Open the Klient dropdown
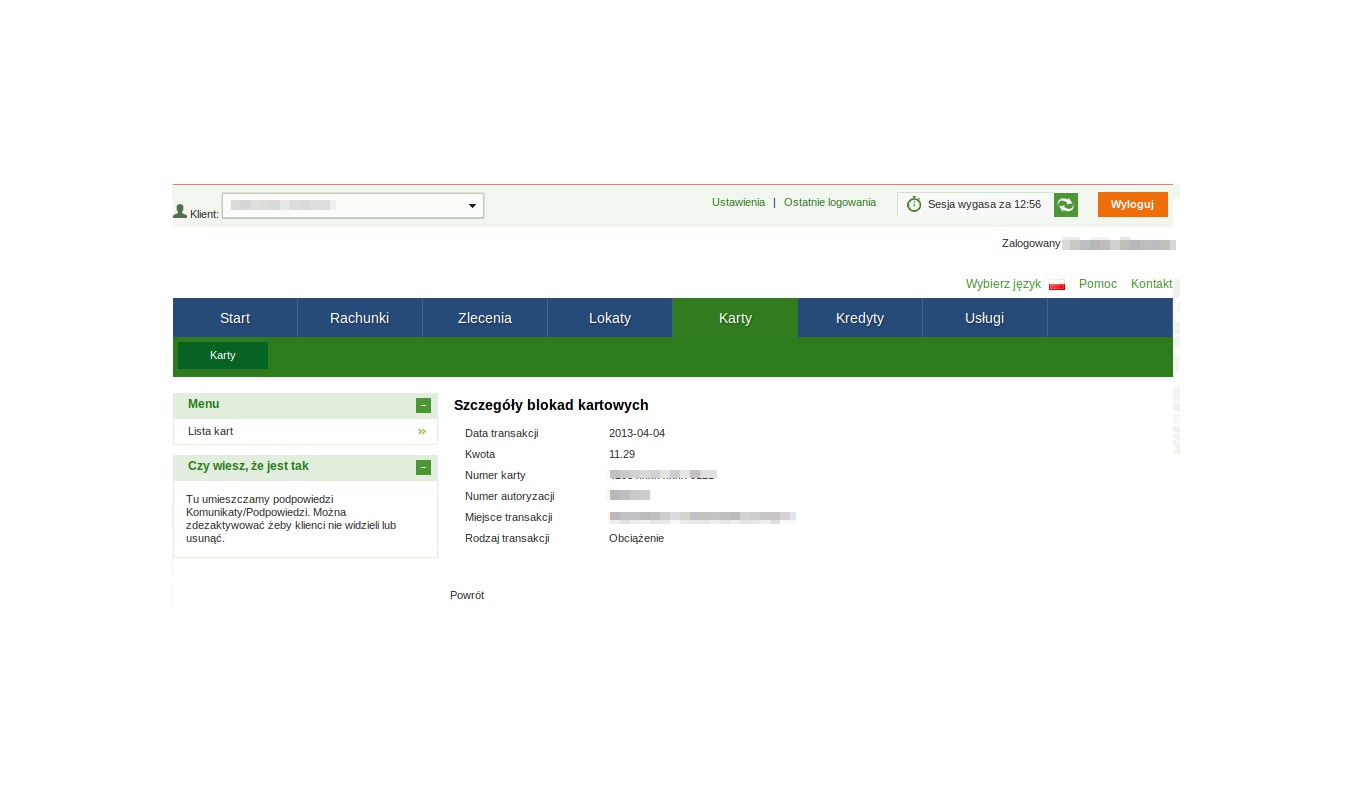The height and width of the screenshot is (791, 1353). 353,205
